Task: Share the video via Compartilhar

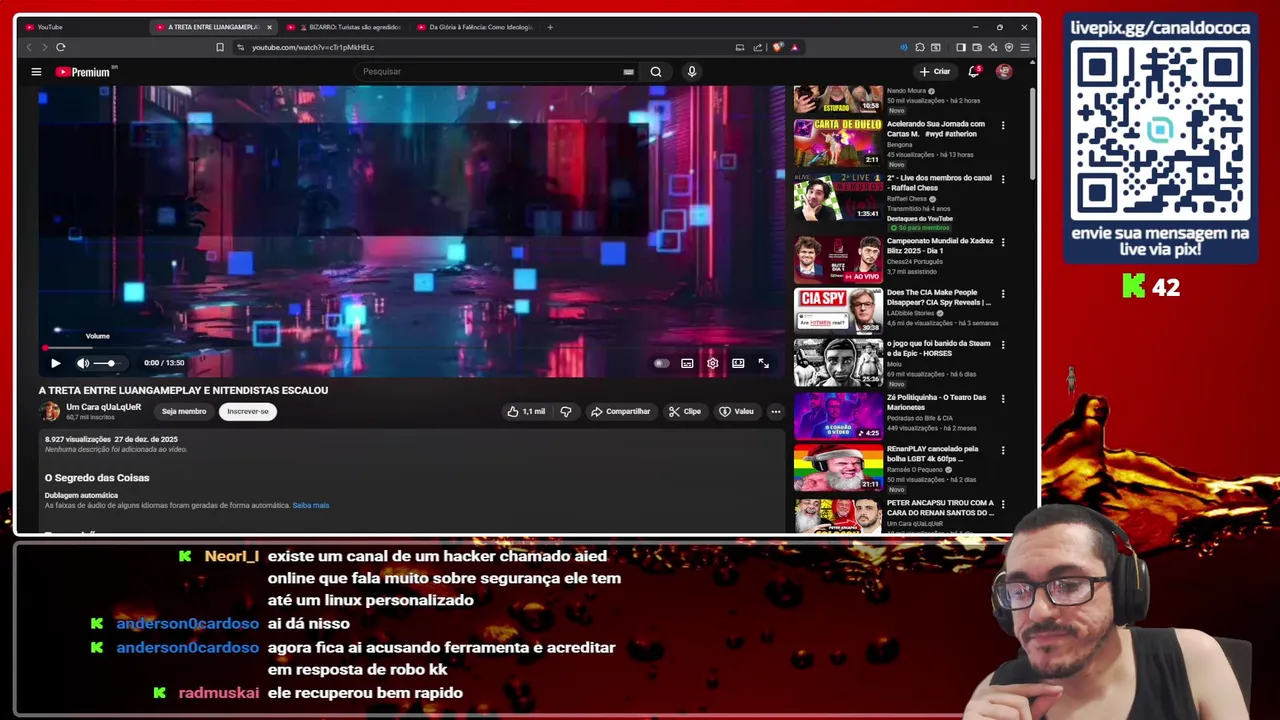Action: [620, 411]
